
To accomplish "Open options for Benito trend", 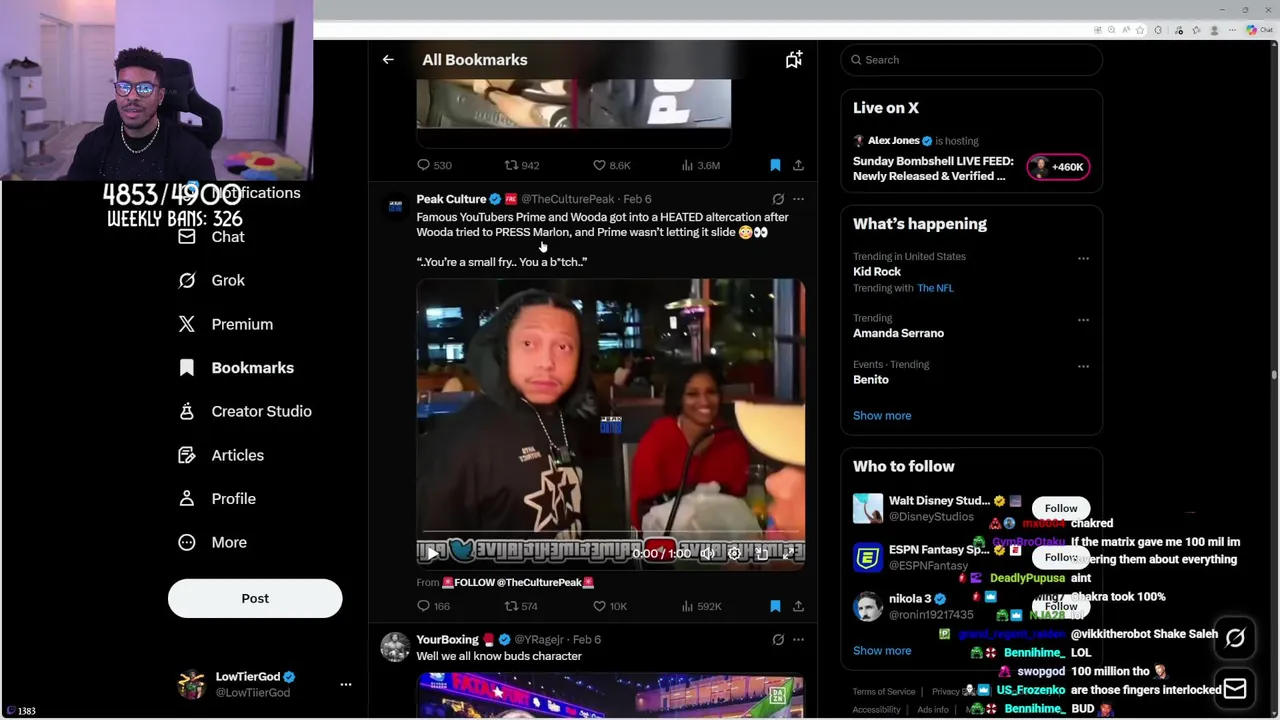I will (1083, 366).
